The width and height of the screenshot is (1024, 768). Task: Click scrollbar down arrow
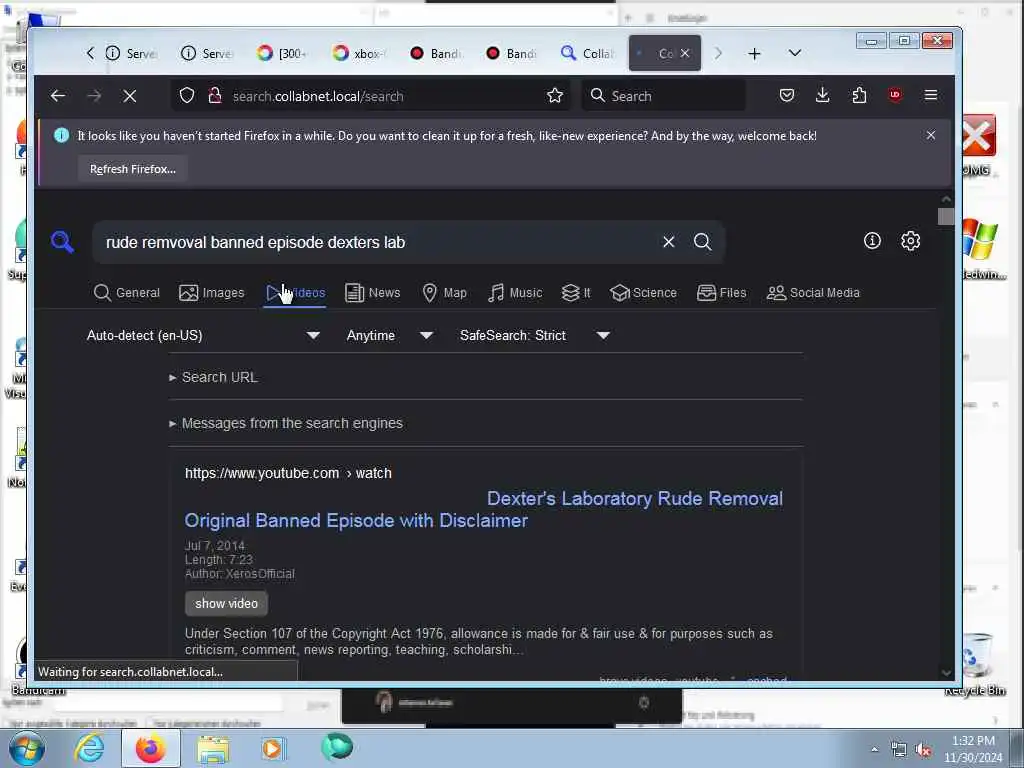(946, 673)
